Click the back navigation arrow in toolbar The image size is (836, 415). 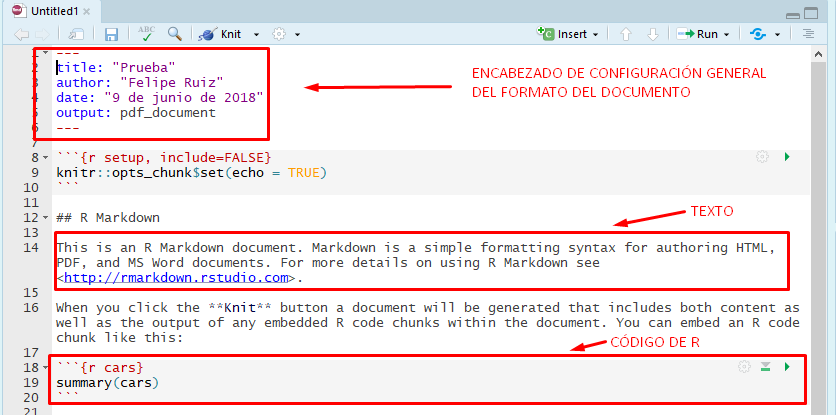point(21,35)
